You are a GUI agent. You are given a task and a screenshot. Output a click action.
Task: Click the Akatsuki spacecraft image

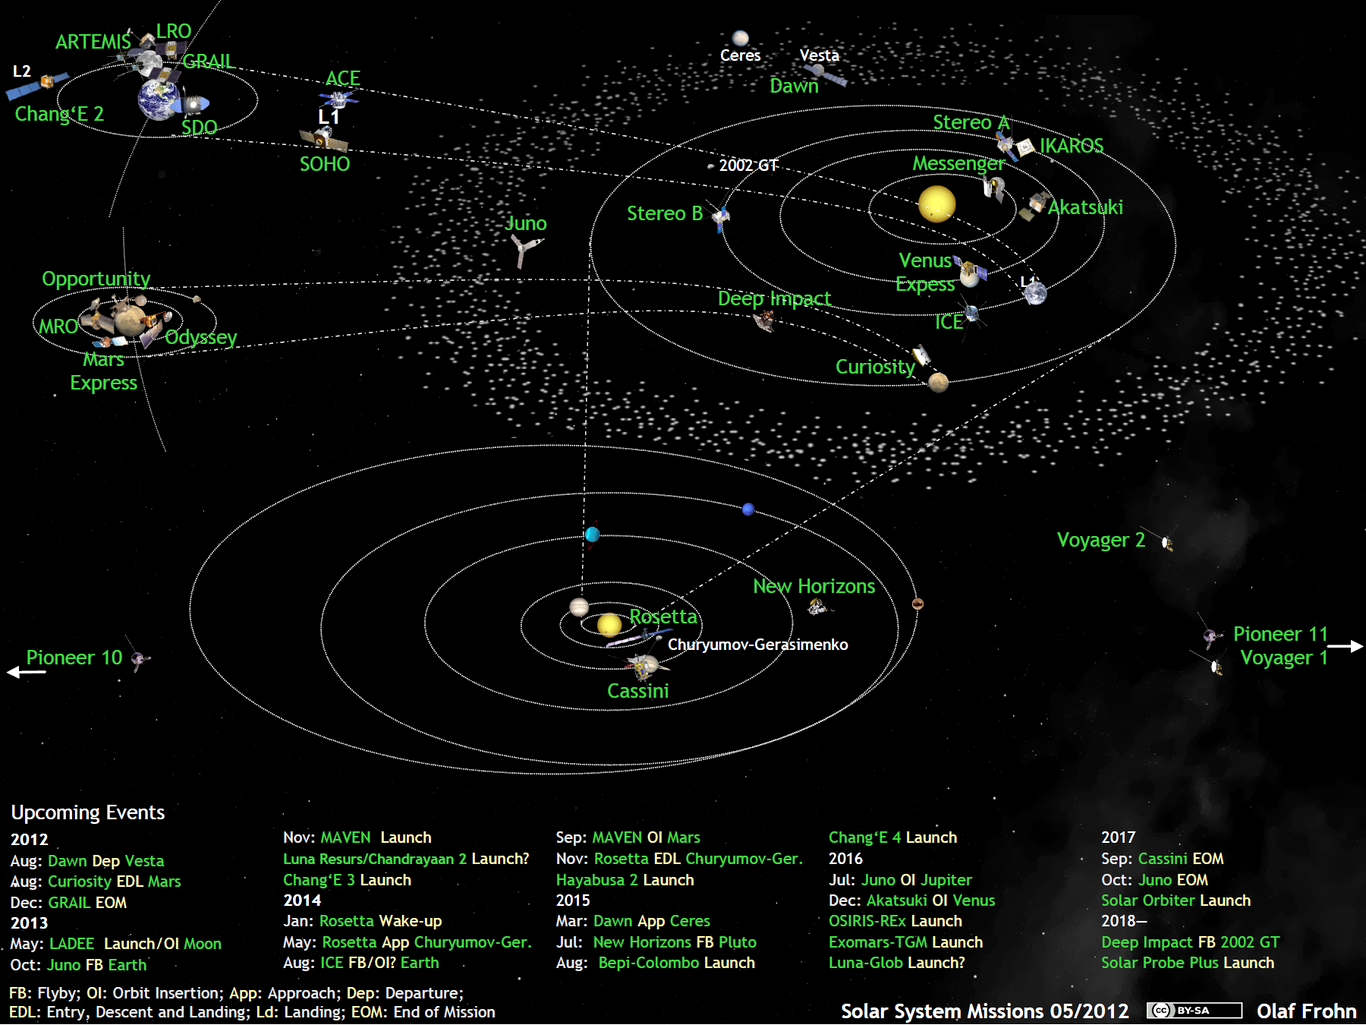click(1033, 207)
